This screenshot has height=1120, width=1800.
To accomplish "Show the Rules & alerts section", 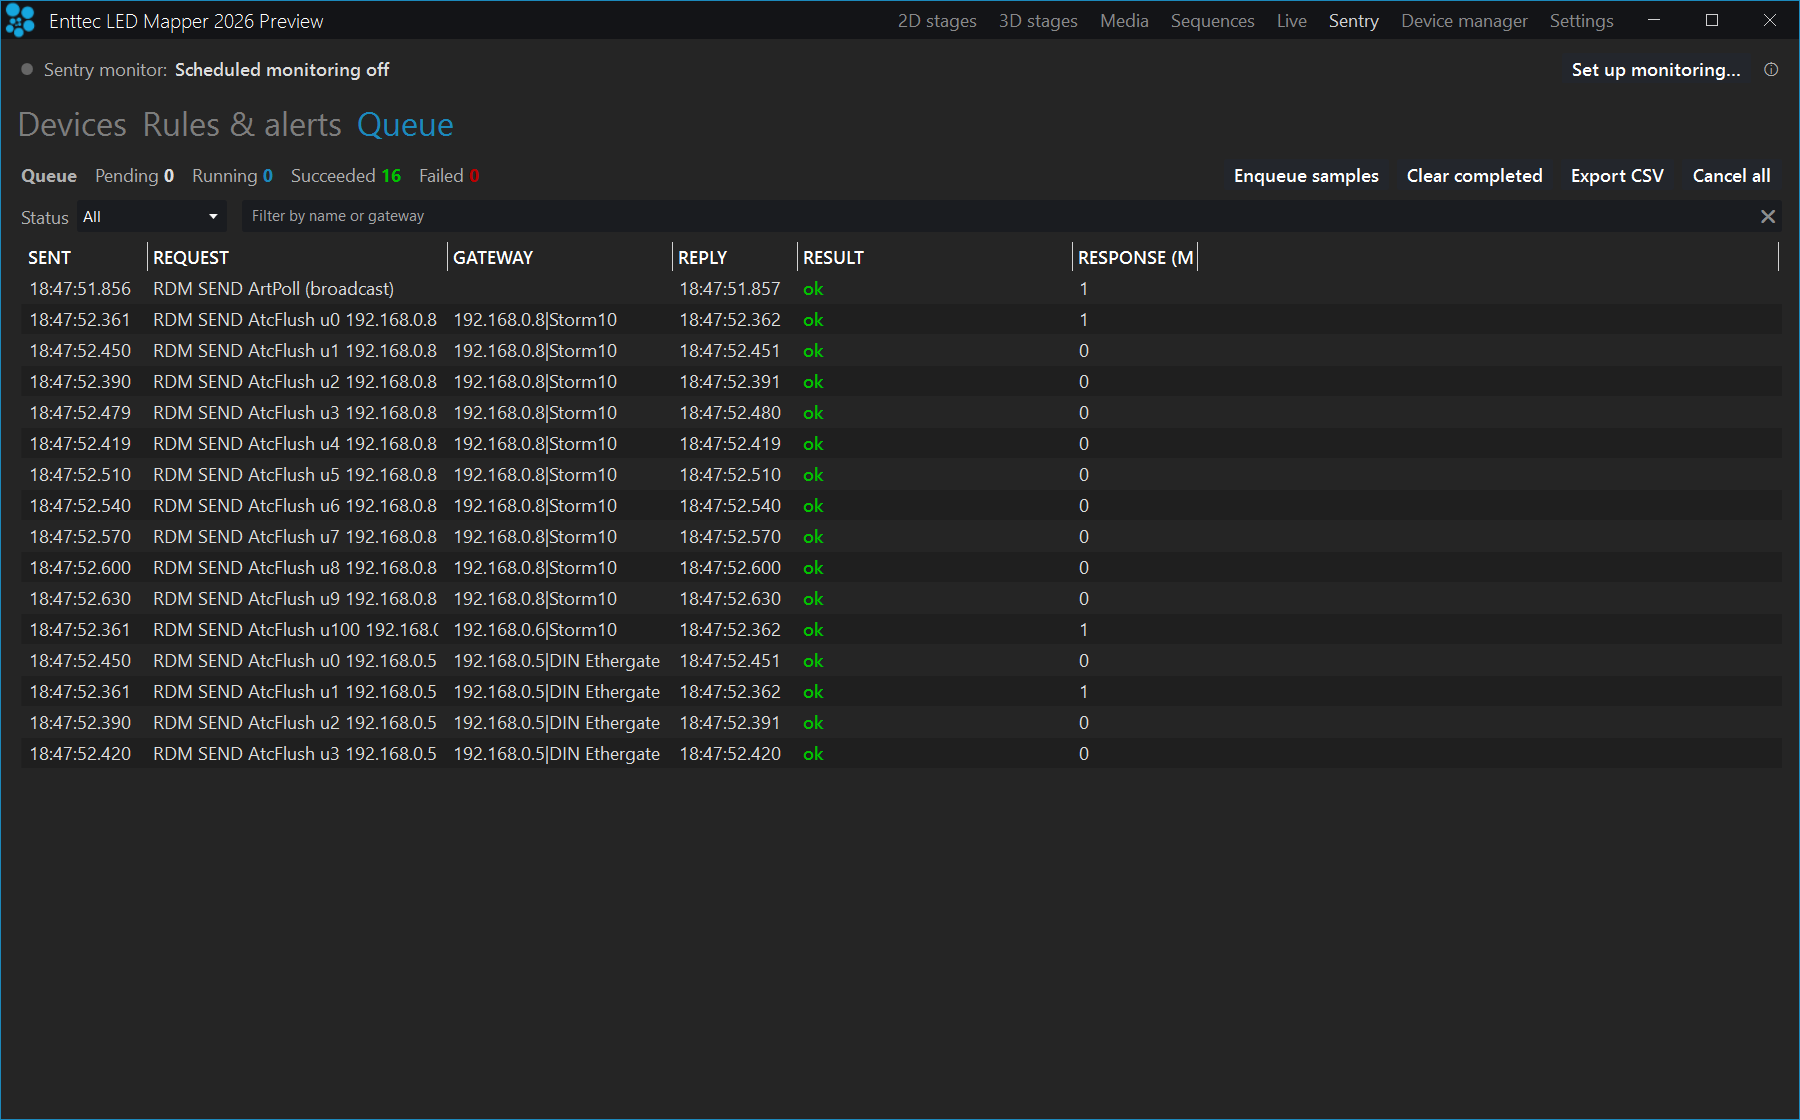I will coord(242,125).
